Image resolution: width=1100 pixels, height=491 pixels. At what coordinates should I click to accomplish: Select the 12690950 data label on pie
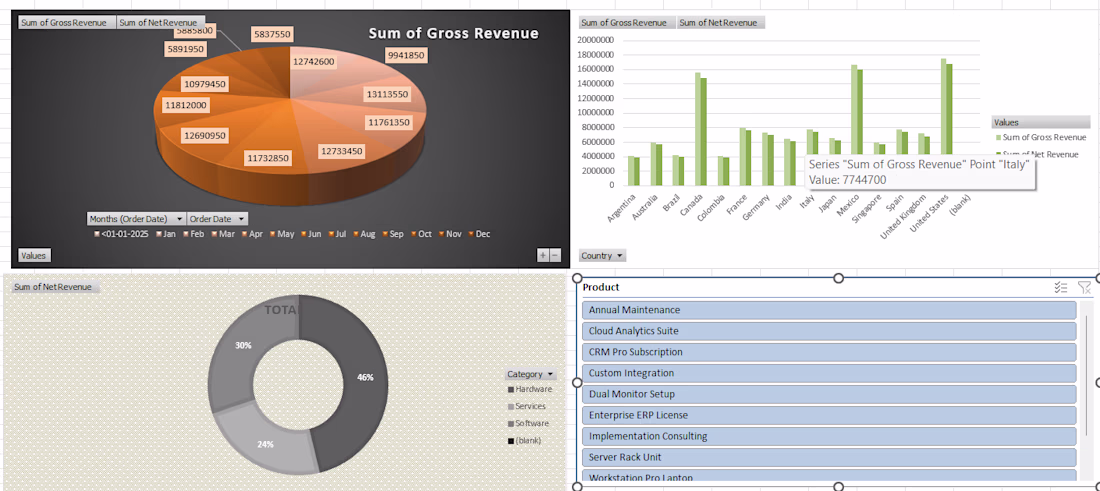(205, 135)
